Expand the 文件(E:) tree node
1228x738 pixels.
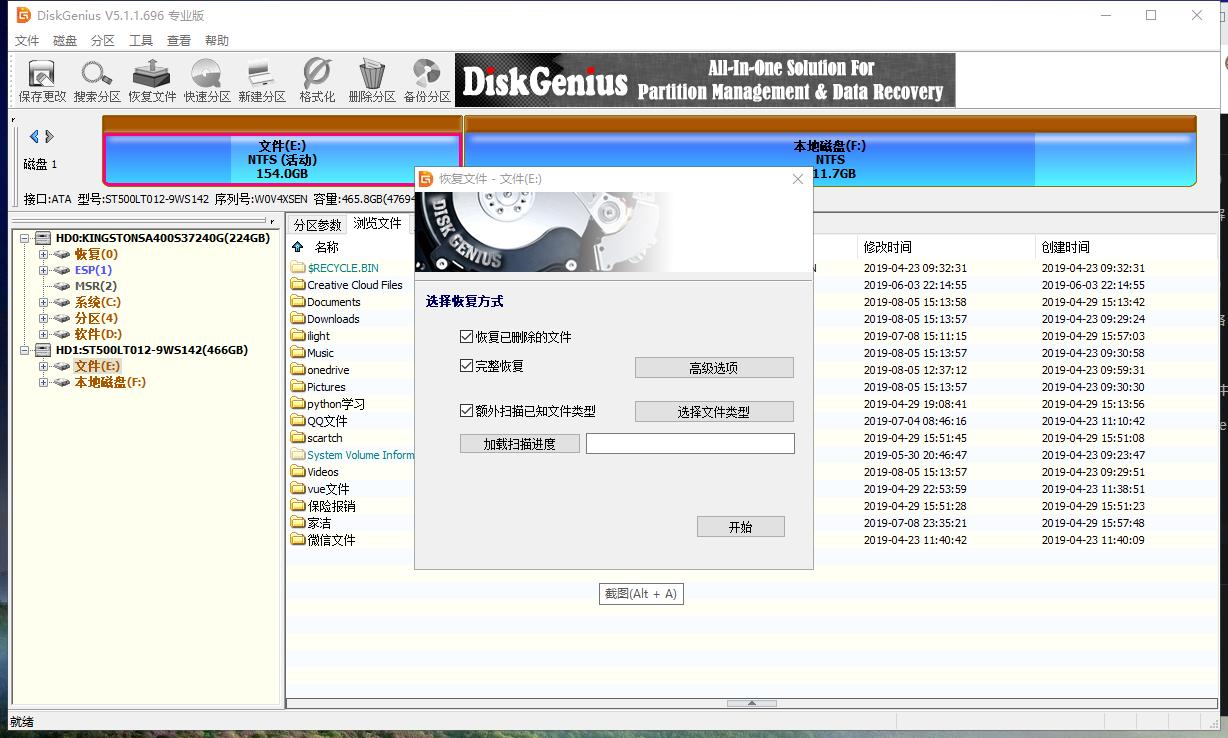tap(43, 366)
